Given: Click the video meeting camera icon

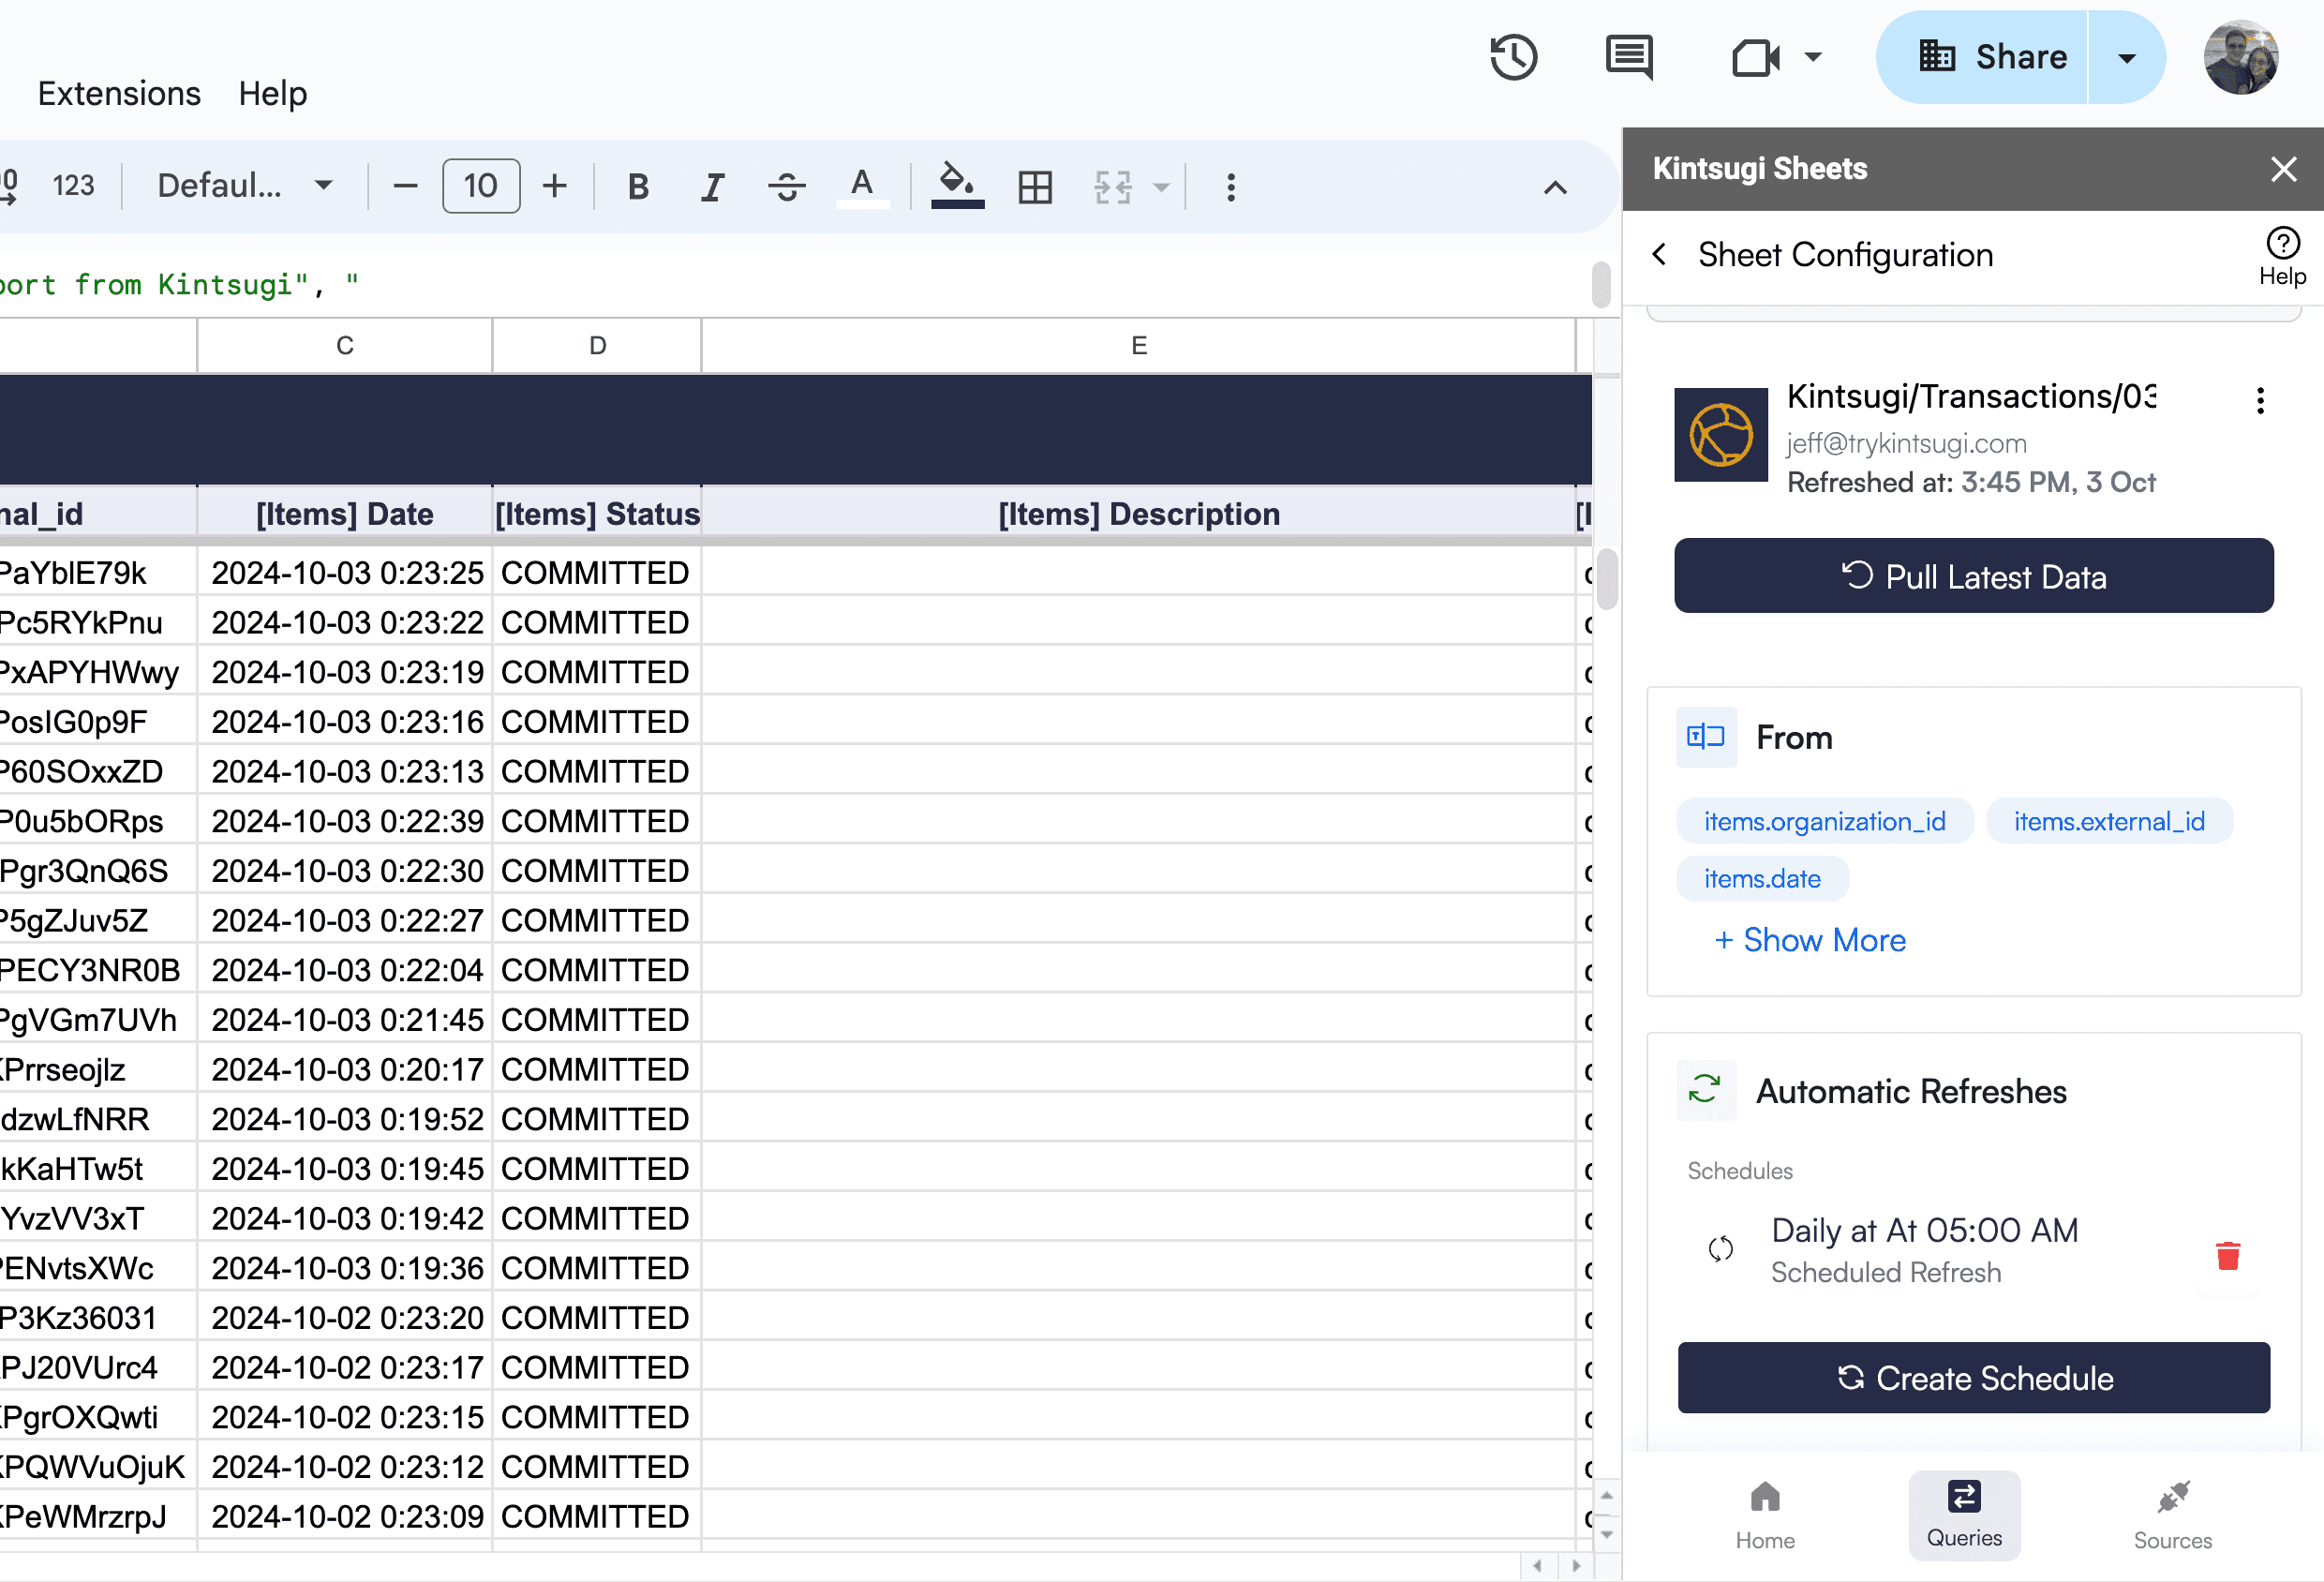Looking at the screenshot, I should tap(1756, 57).
